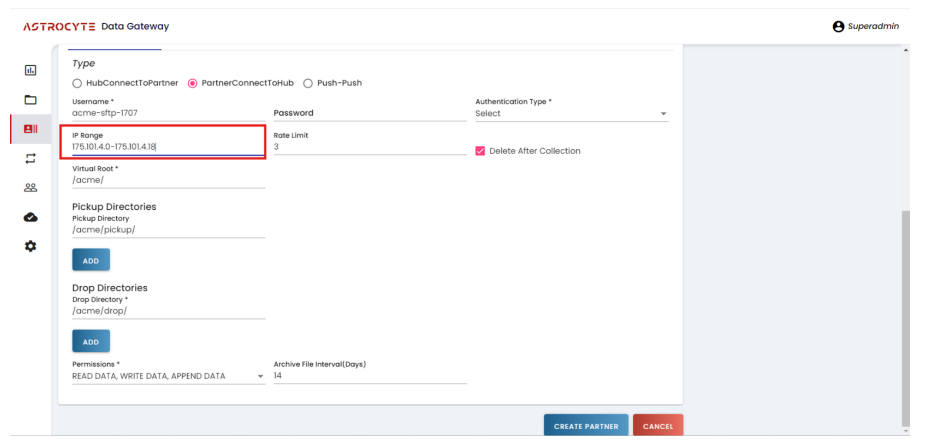Open the transfers arrows icon in sidebar
930x447 pixels.
tap(30, 158)
